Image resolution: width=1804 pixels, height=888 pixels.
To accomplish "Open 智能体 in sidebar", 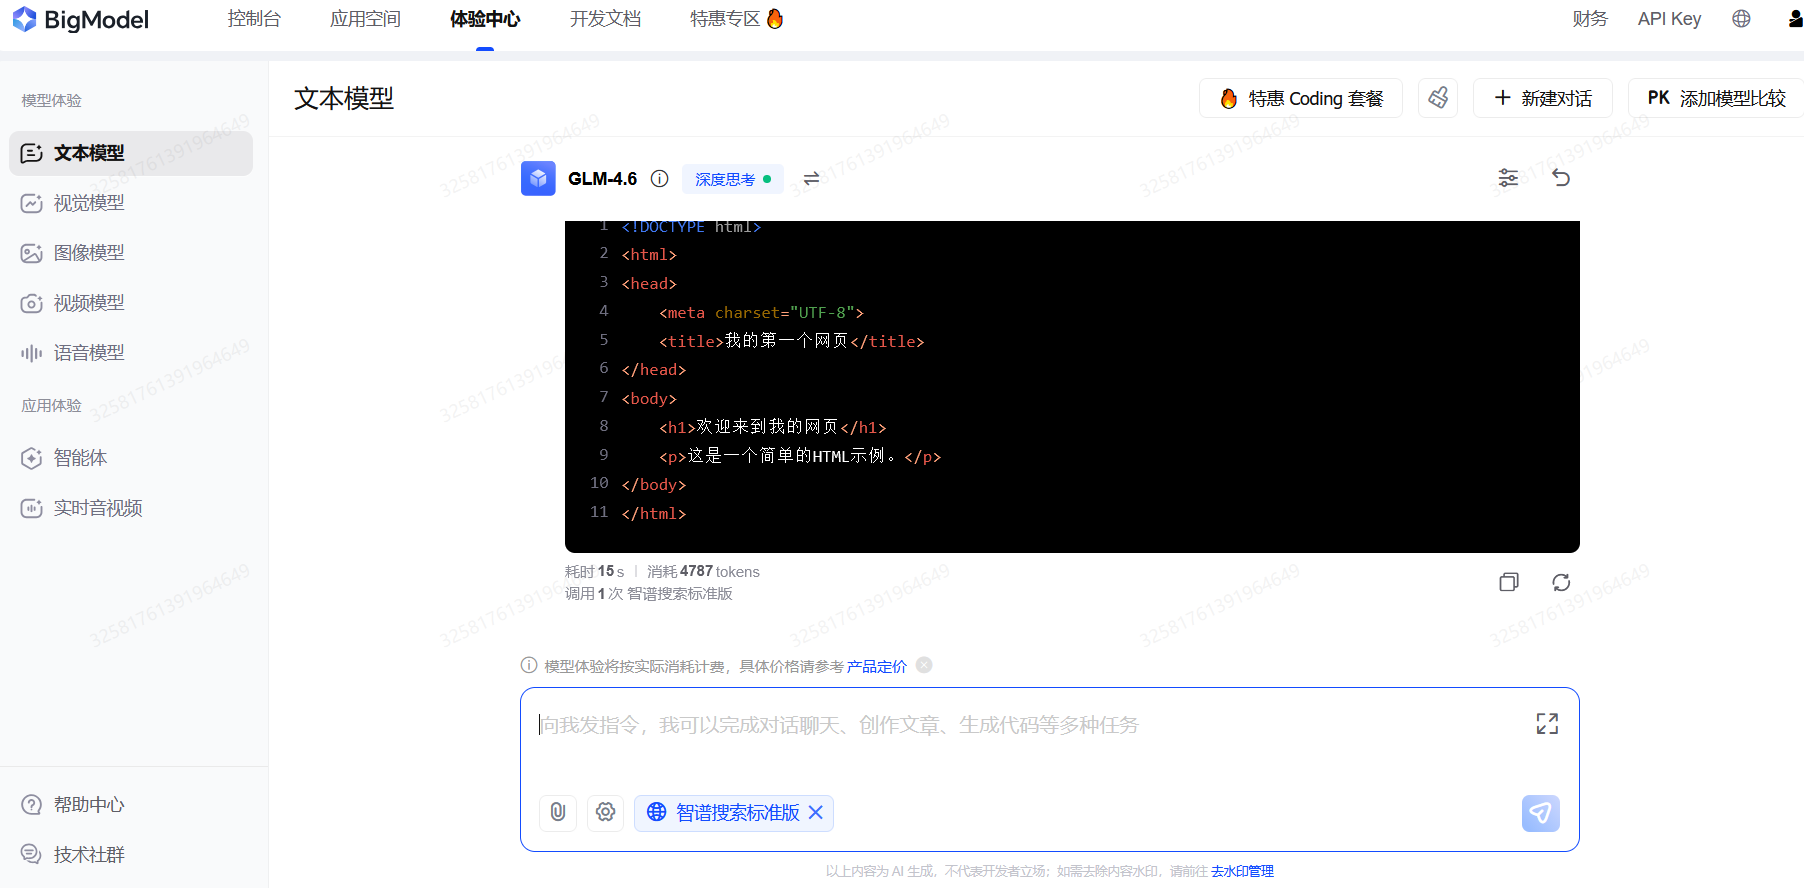I will pyautogui.click(x=131, y=458).
